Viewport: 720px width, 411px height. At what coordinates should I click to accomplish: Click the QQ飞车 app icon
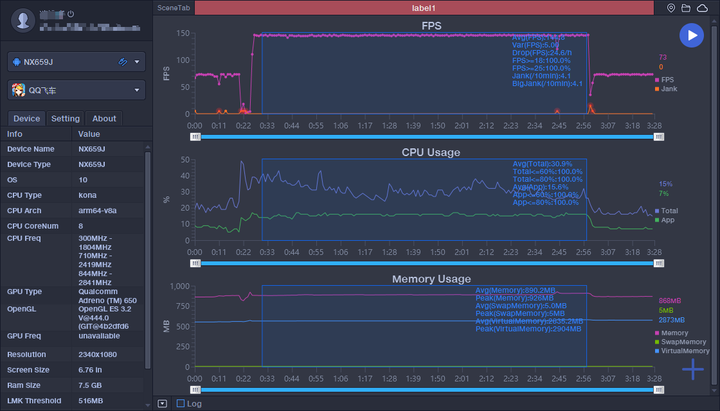18,90
